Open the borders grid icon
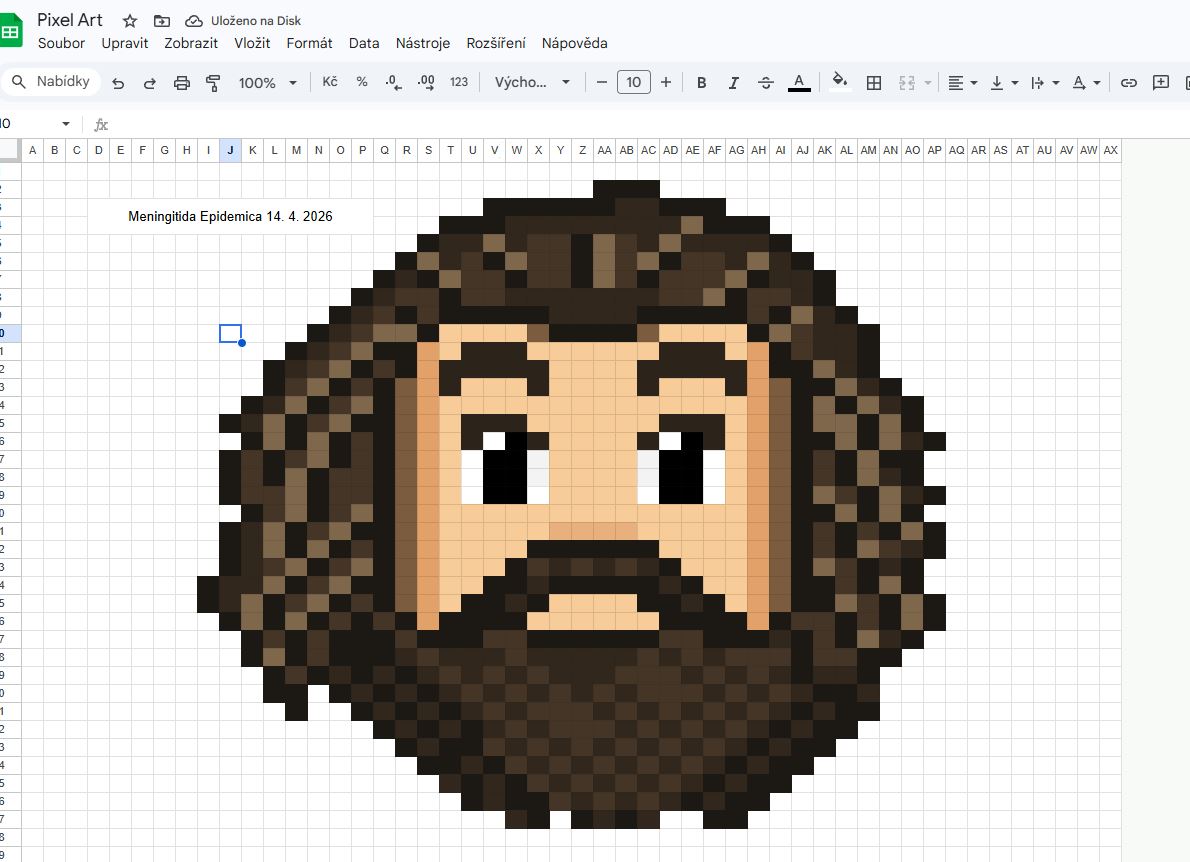1190x862 pixels. (x=873, y=83)
